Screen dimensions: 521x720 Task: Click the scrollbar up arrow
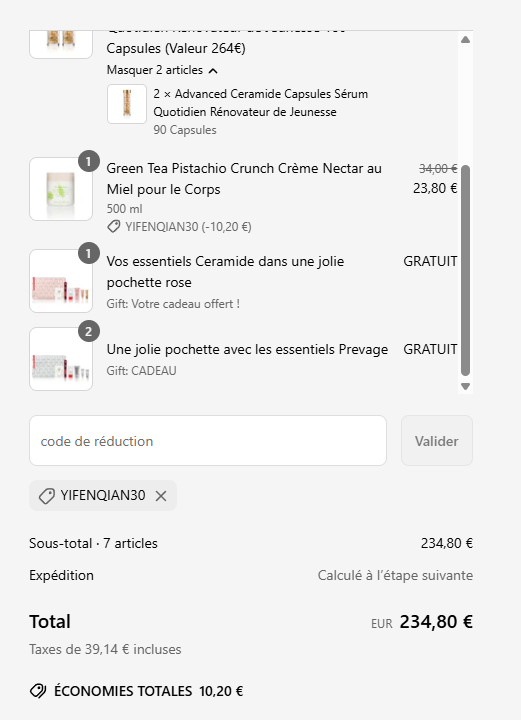click(465, 39)
